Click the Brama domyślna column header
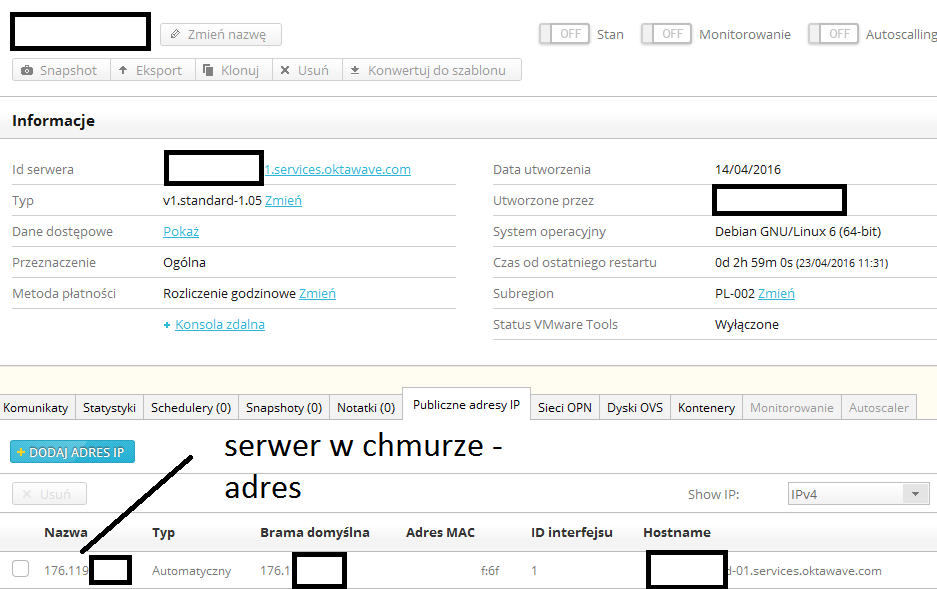 [x=314, y=533]
